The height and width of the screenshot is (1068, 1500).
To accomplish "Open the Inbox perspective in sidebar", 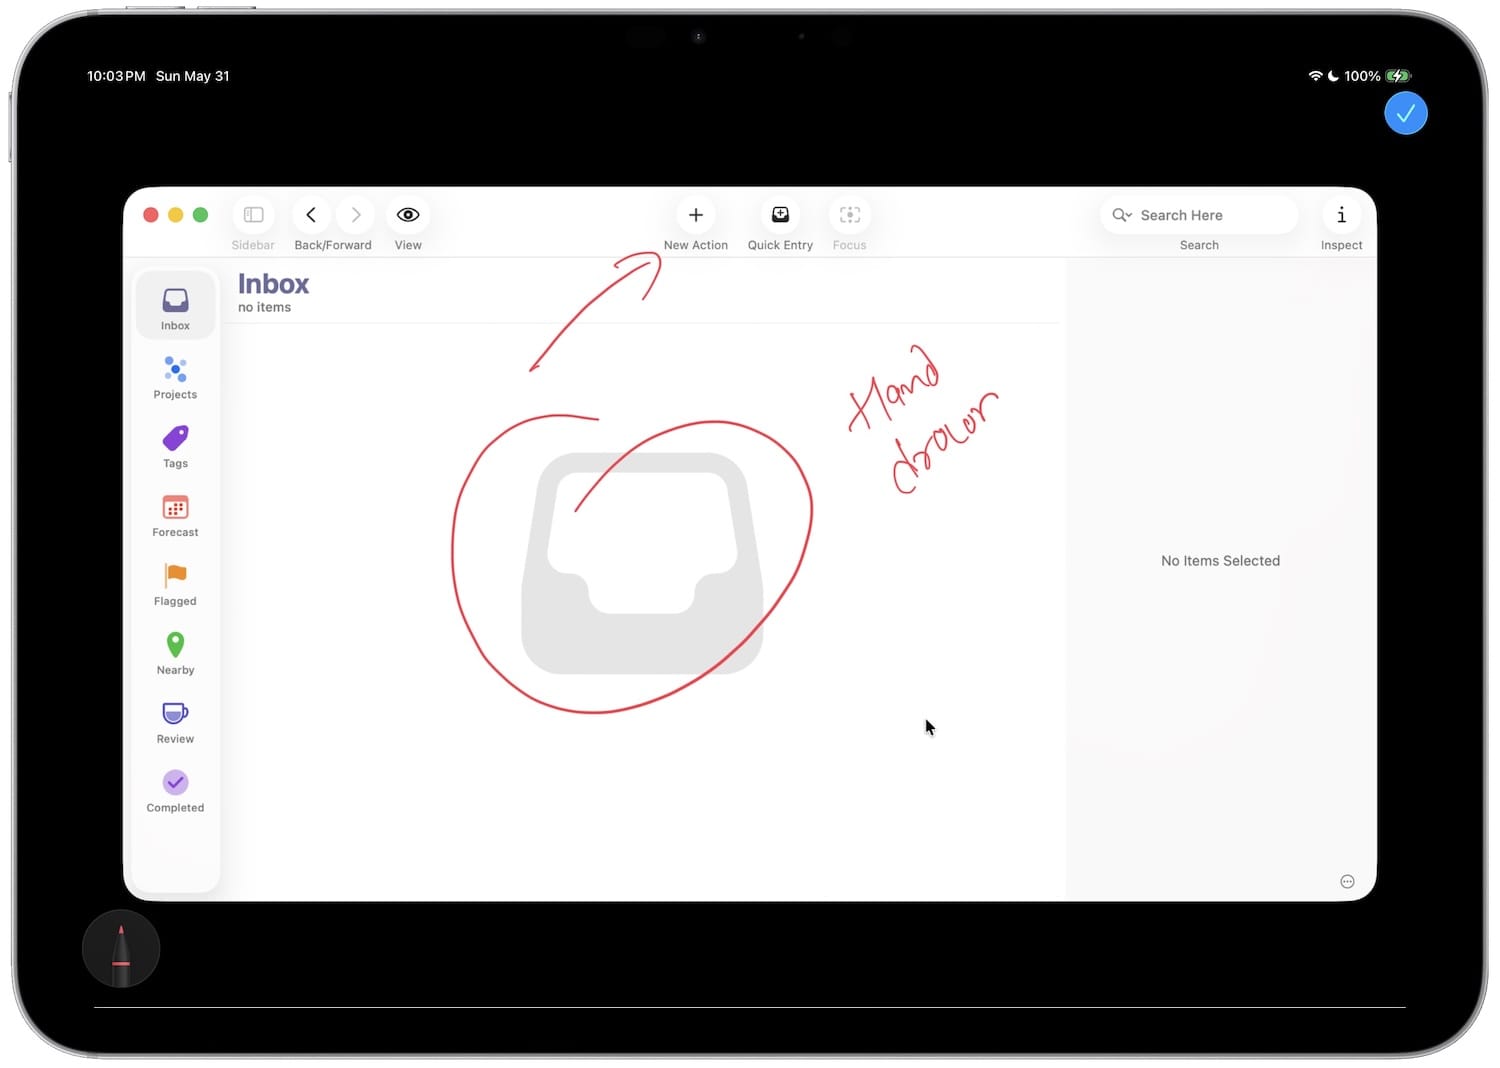I will click(175, 306).
